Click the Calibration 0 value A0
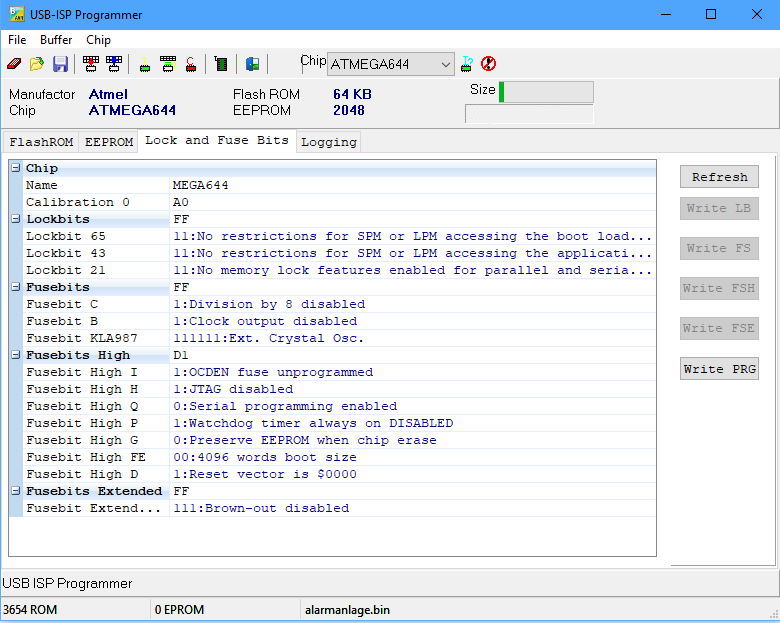 point(181,202)
